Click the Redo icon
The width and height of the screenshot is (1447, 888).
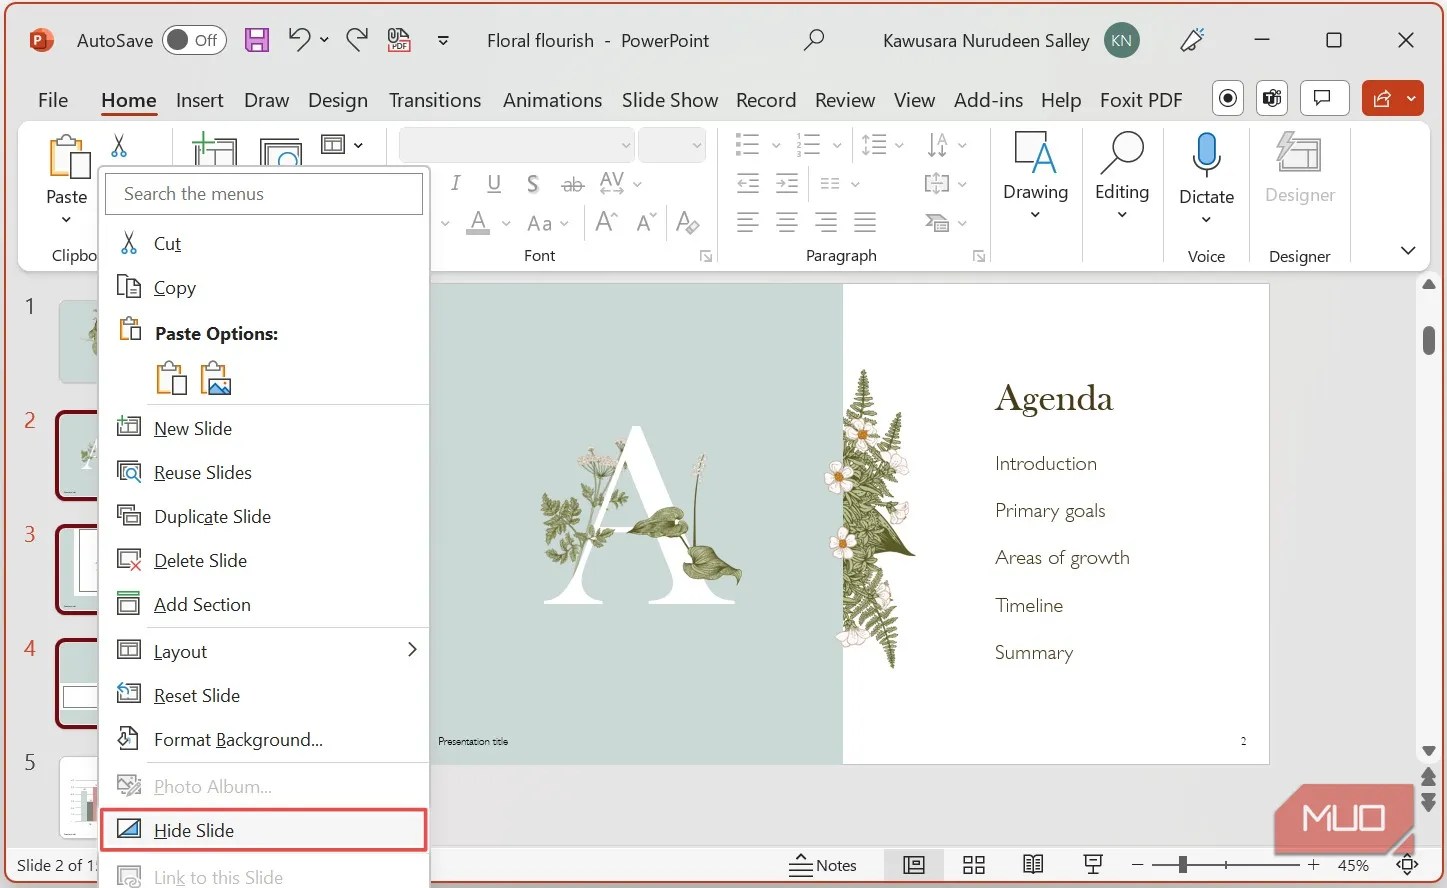357,40
